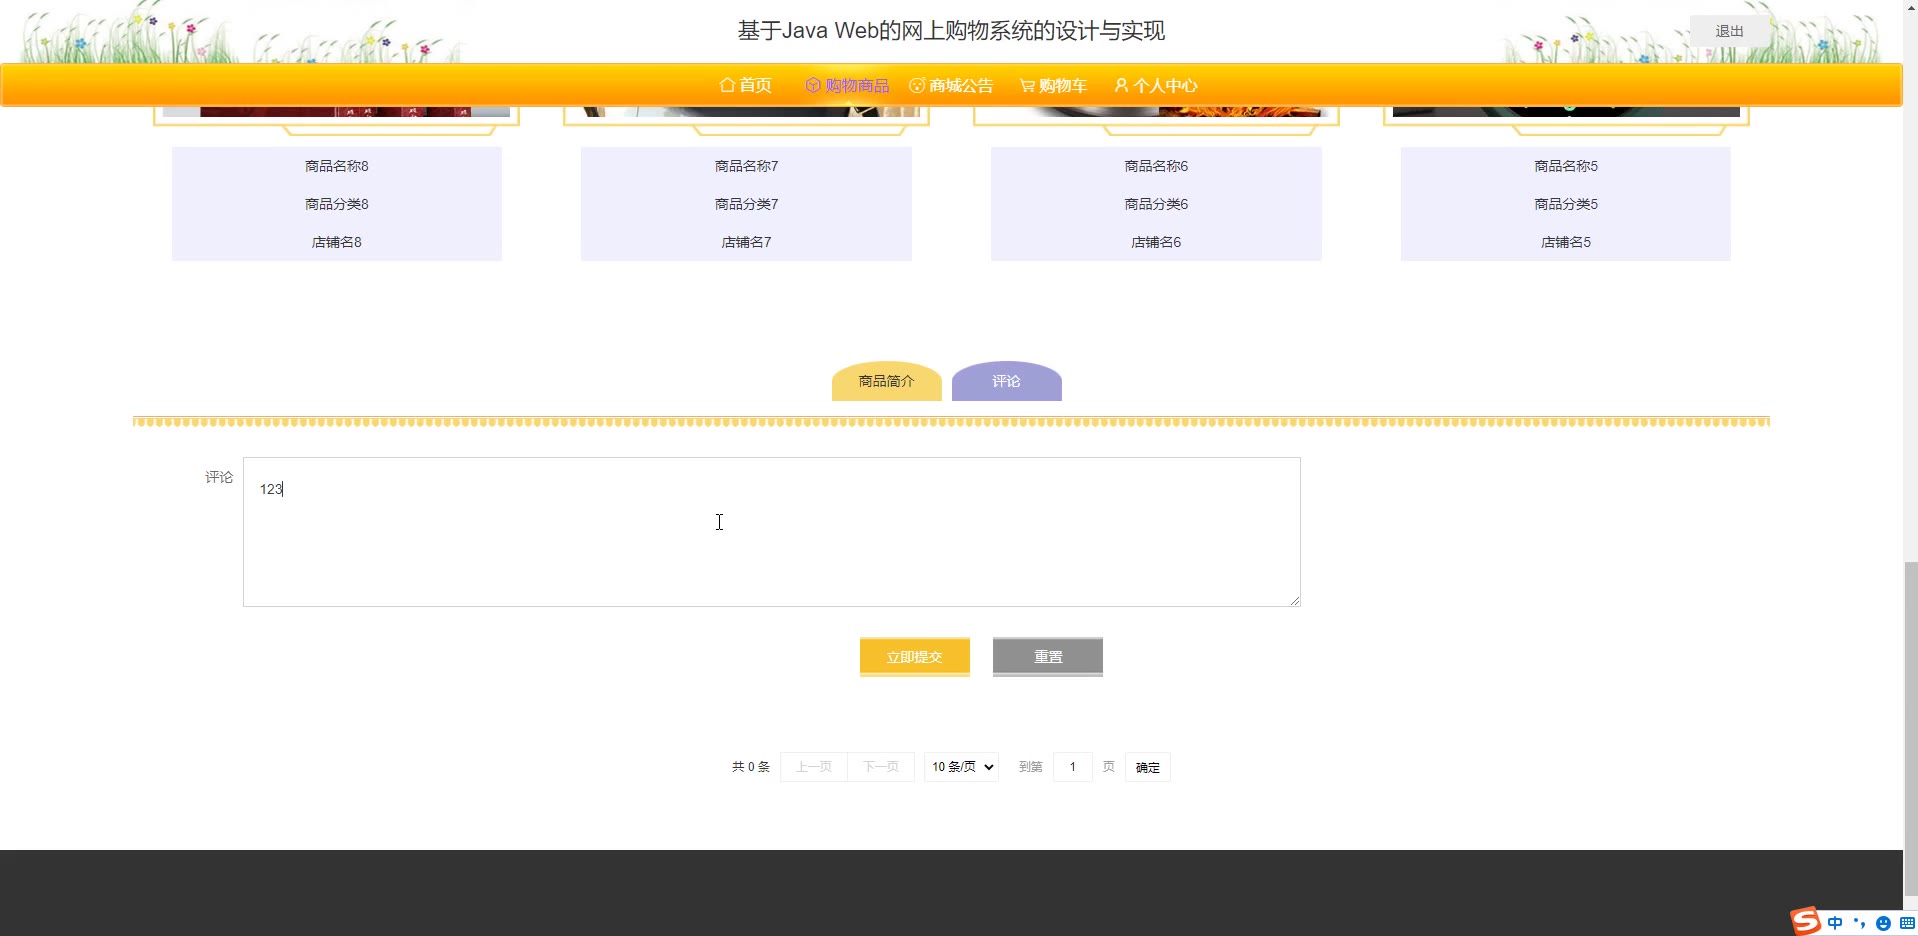Click the textarea resize handle corner
Image resolution: width=1918 pixels, height=936 pixels.
pyautogui.click(x=1295, y=600)
